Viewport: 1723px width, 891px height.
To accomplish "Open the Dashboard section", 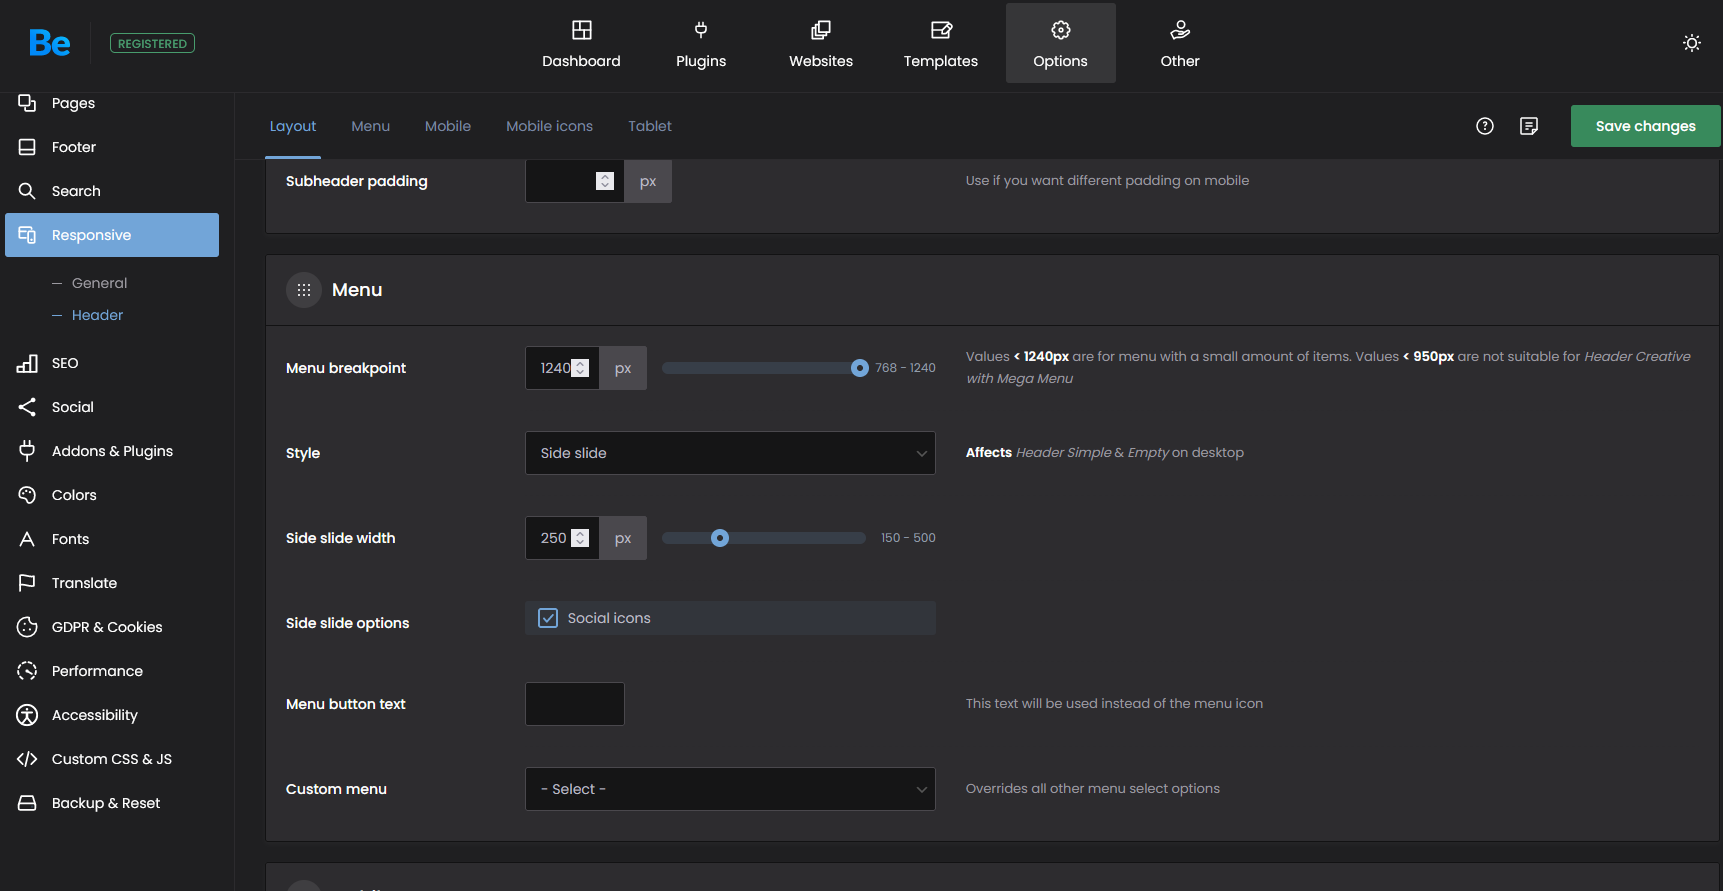I will pos(581,43).
